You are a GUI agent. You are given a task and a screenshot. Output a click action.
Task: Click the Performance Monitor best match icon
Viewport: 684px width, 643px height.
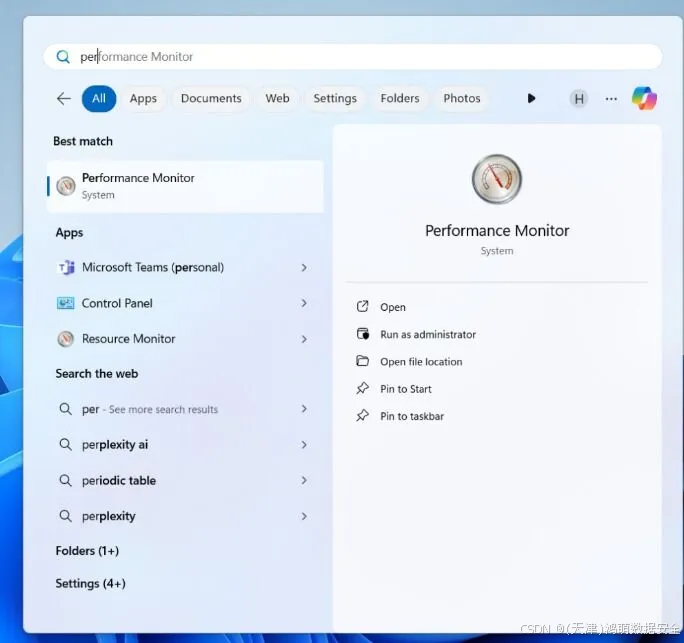[66, 186]
